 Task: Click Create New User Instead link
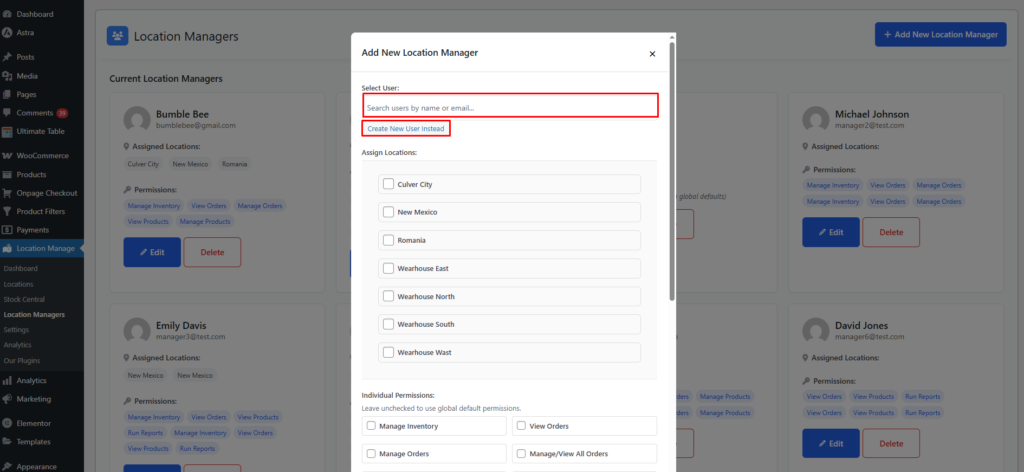tap(405, 129)
